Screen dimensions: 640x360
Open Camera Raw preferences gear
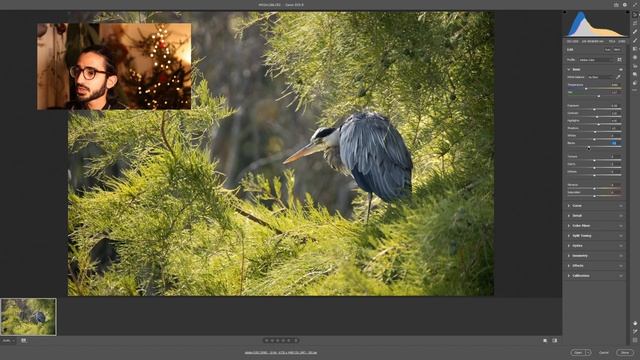[625, 5]
